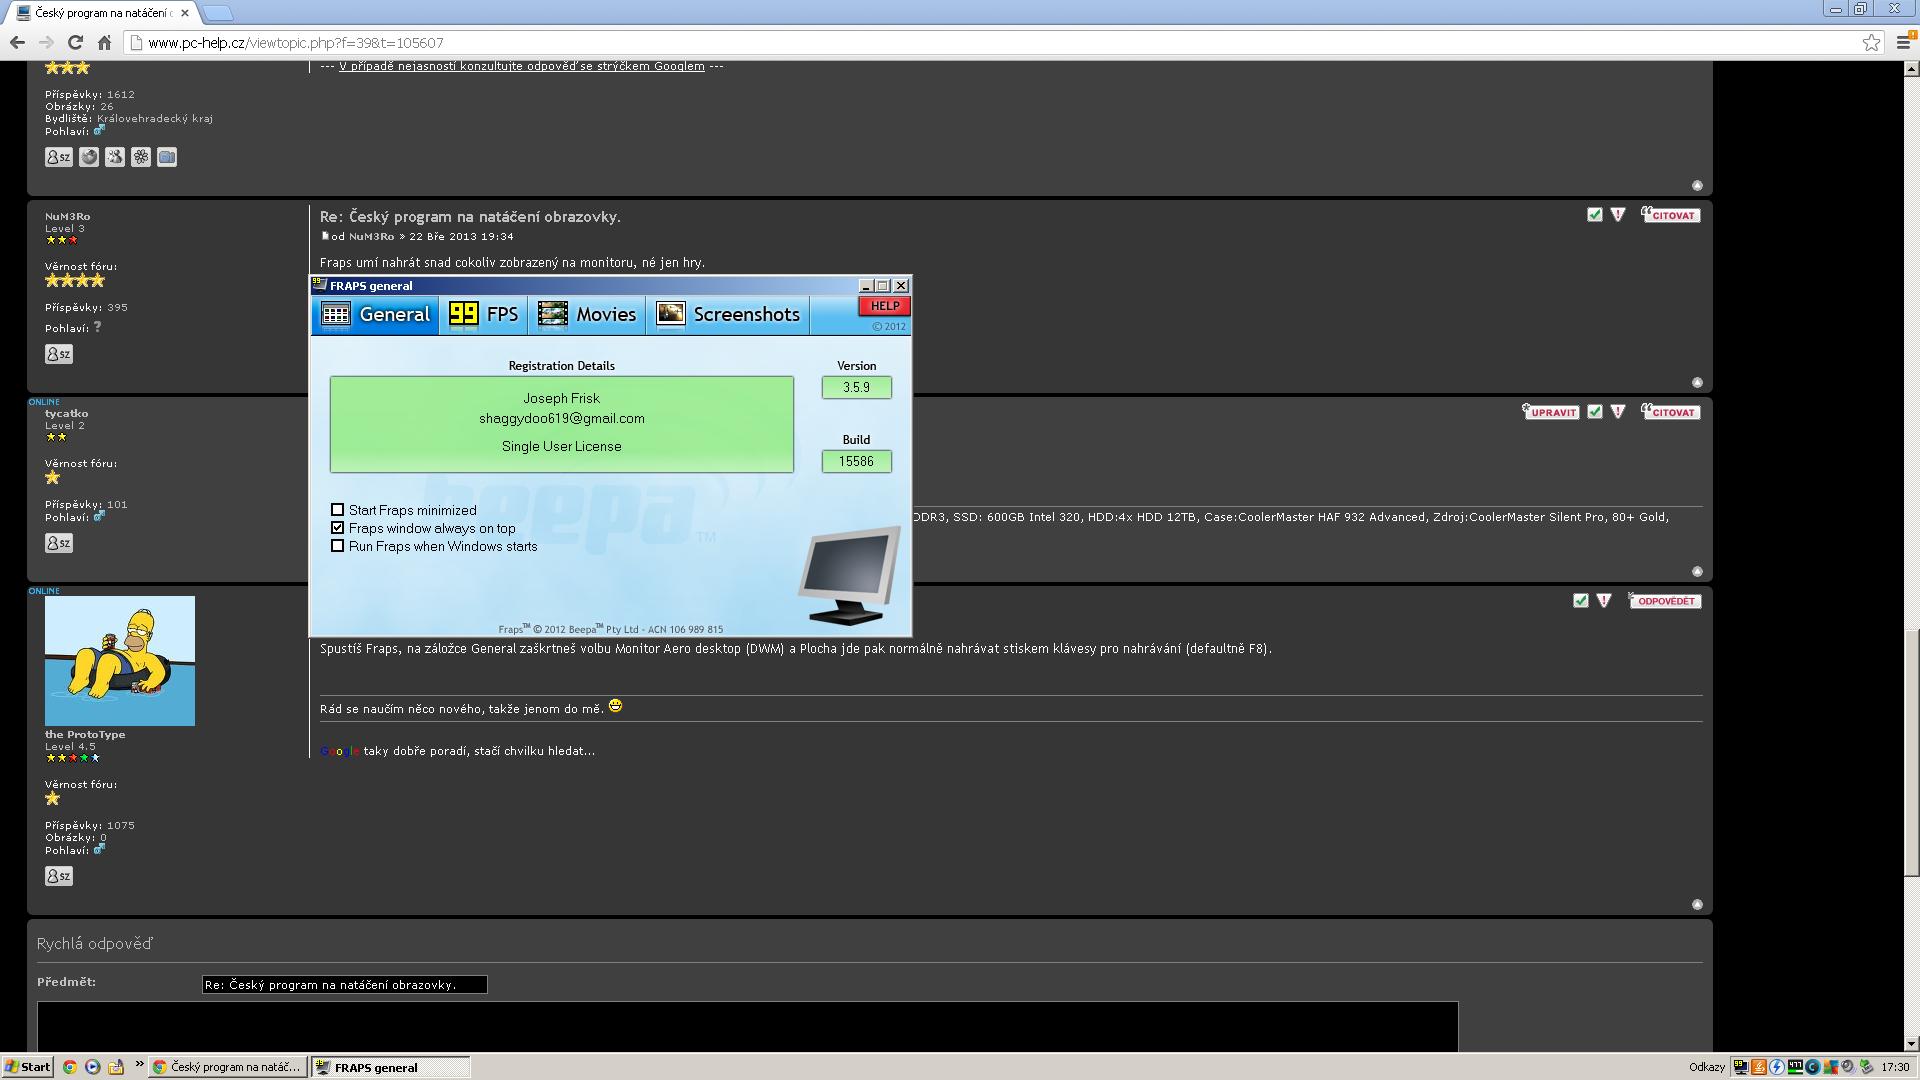Switch to the Movies tab in Fraps
Viewport: 1920px width, 1080px height.
[x=587, y=315]
